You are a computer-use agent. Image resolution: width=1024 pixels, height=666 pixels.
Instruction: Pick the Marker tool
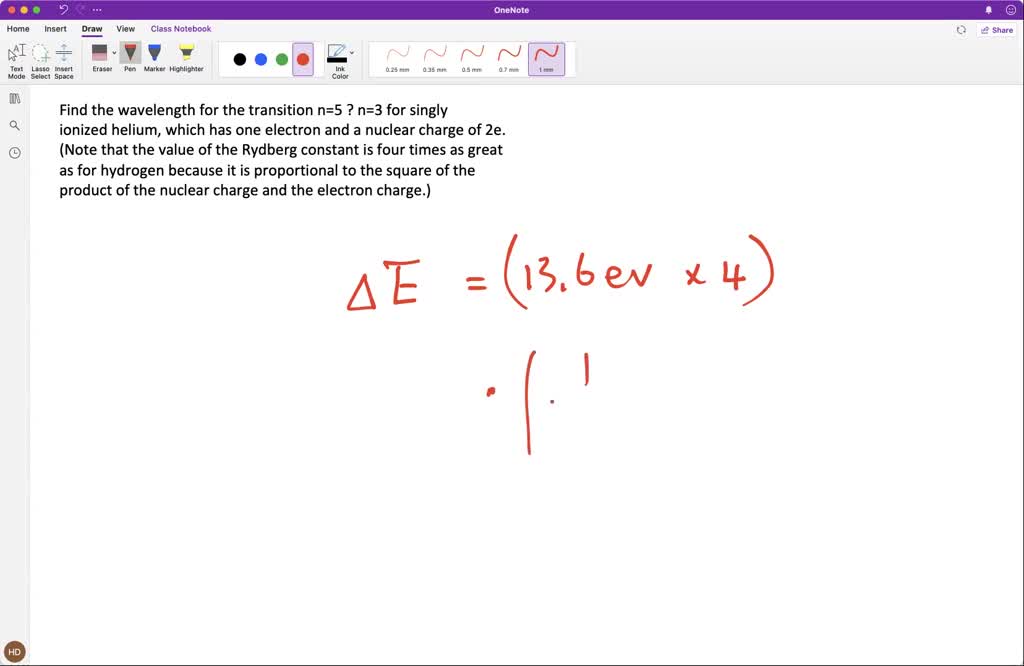[x=154, y=55]
